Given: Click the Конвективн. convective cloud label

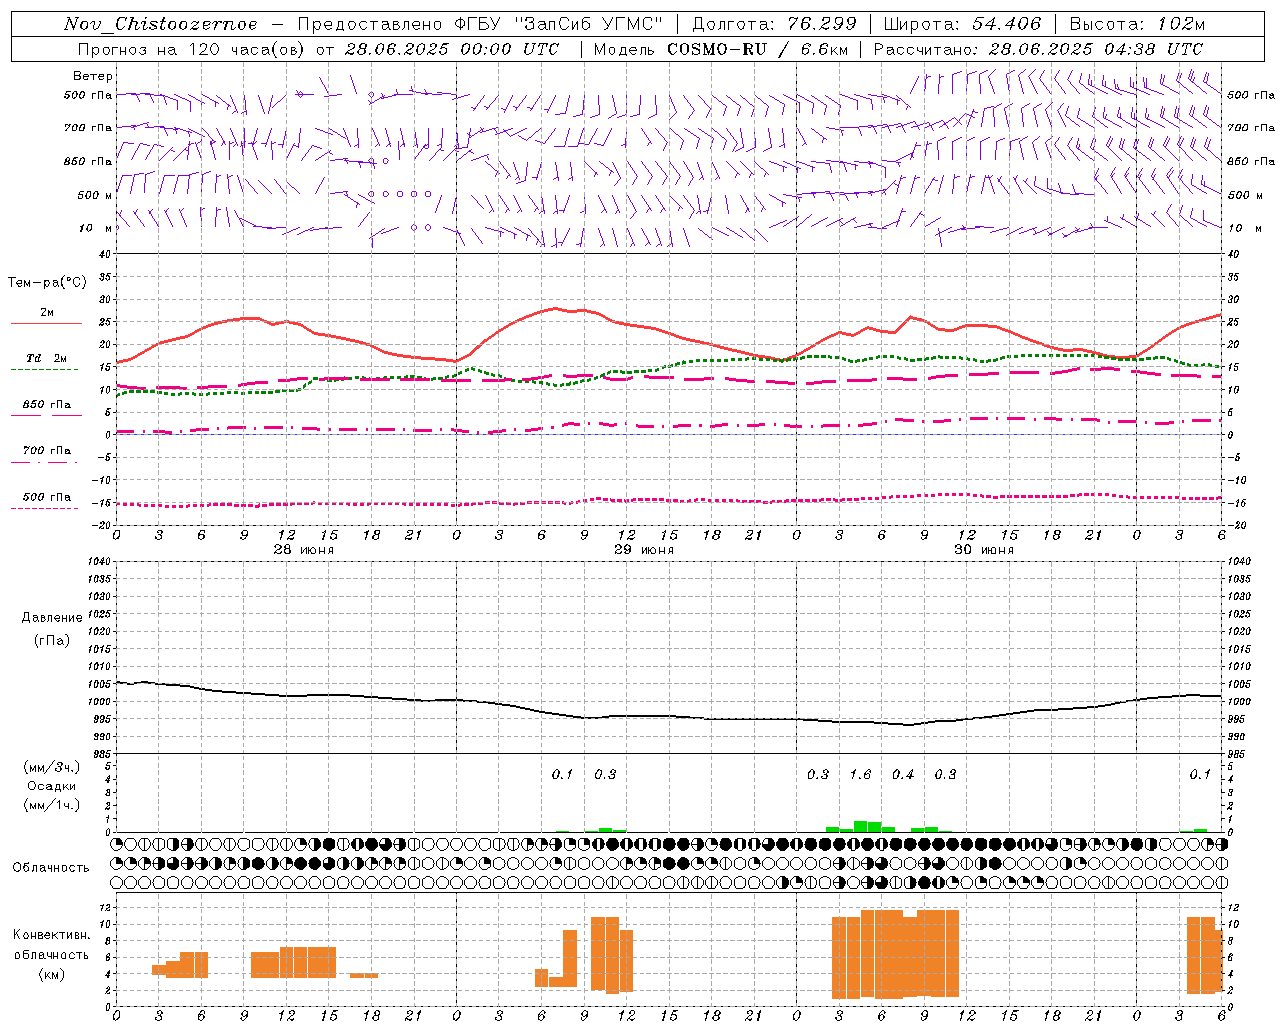Looking at the screenshot, I should pos(52,935).
